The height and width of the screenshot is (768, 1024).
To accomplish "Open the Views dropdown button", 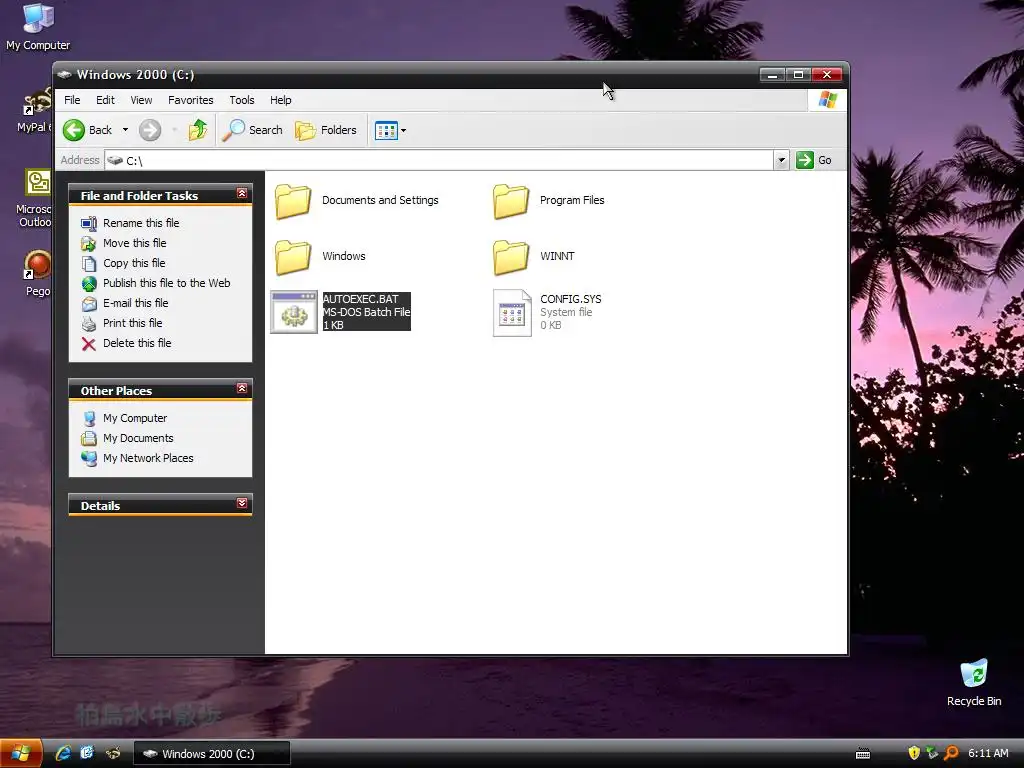I will 390,131.
